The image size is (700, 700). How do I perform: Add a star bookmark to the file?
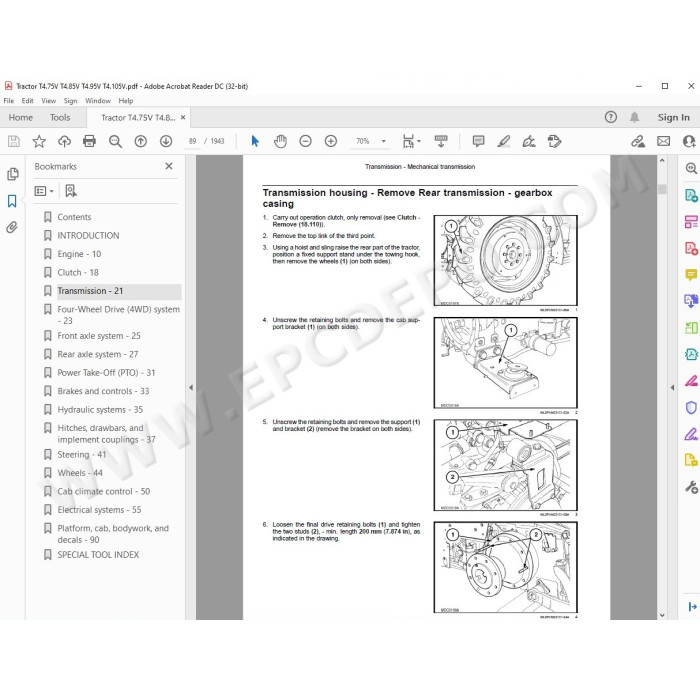coord(39,142)
